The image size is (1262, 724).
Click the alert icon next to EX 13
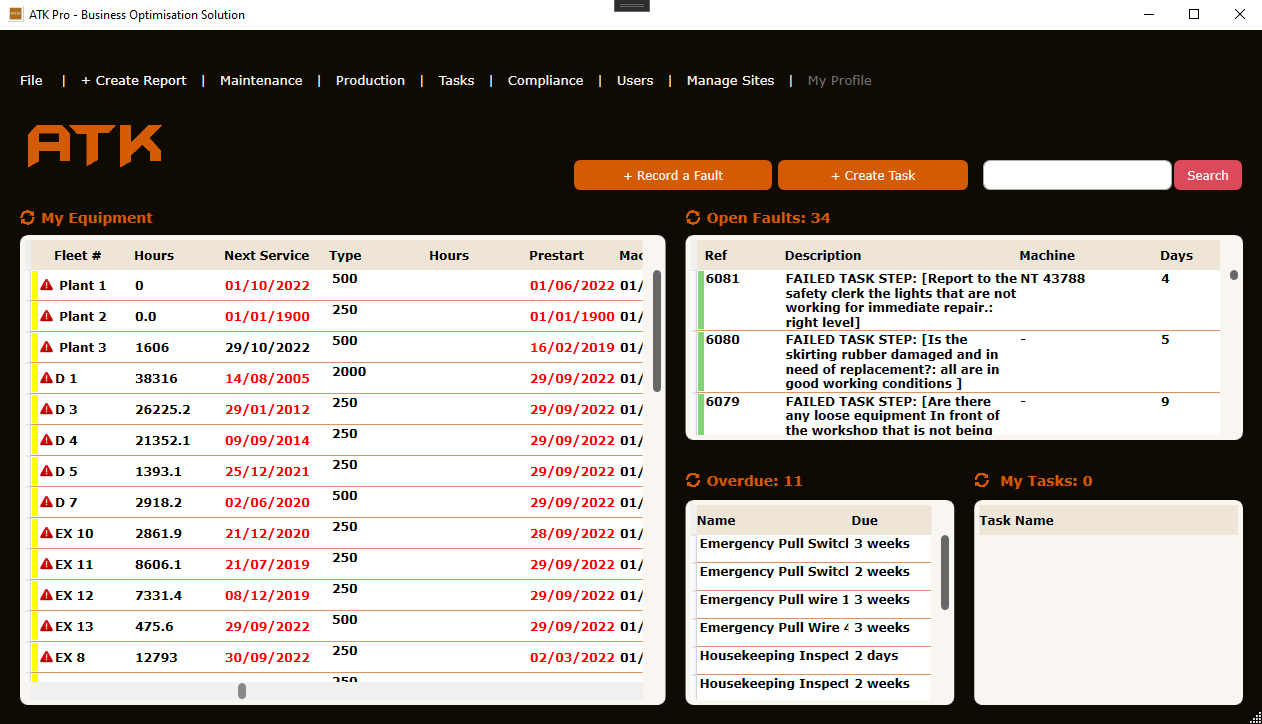pos(46,626)
